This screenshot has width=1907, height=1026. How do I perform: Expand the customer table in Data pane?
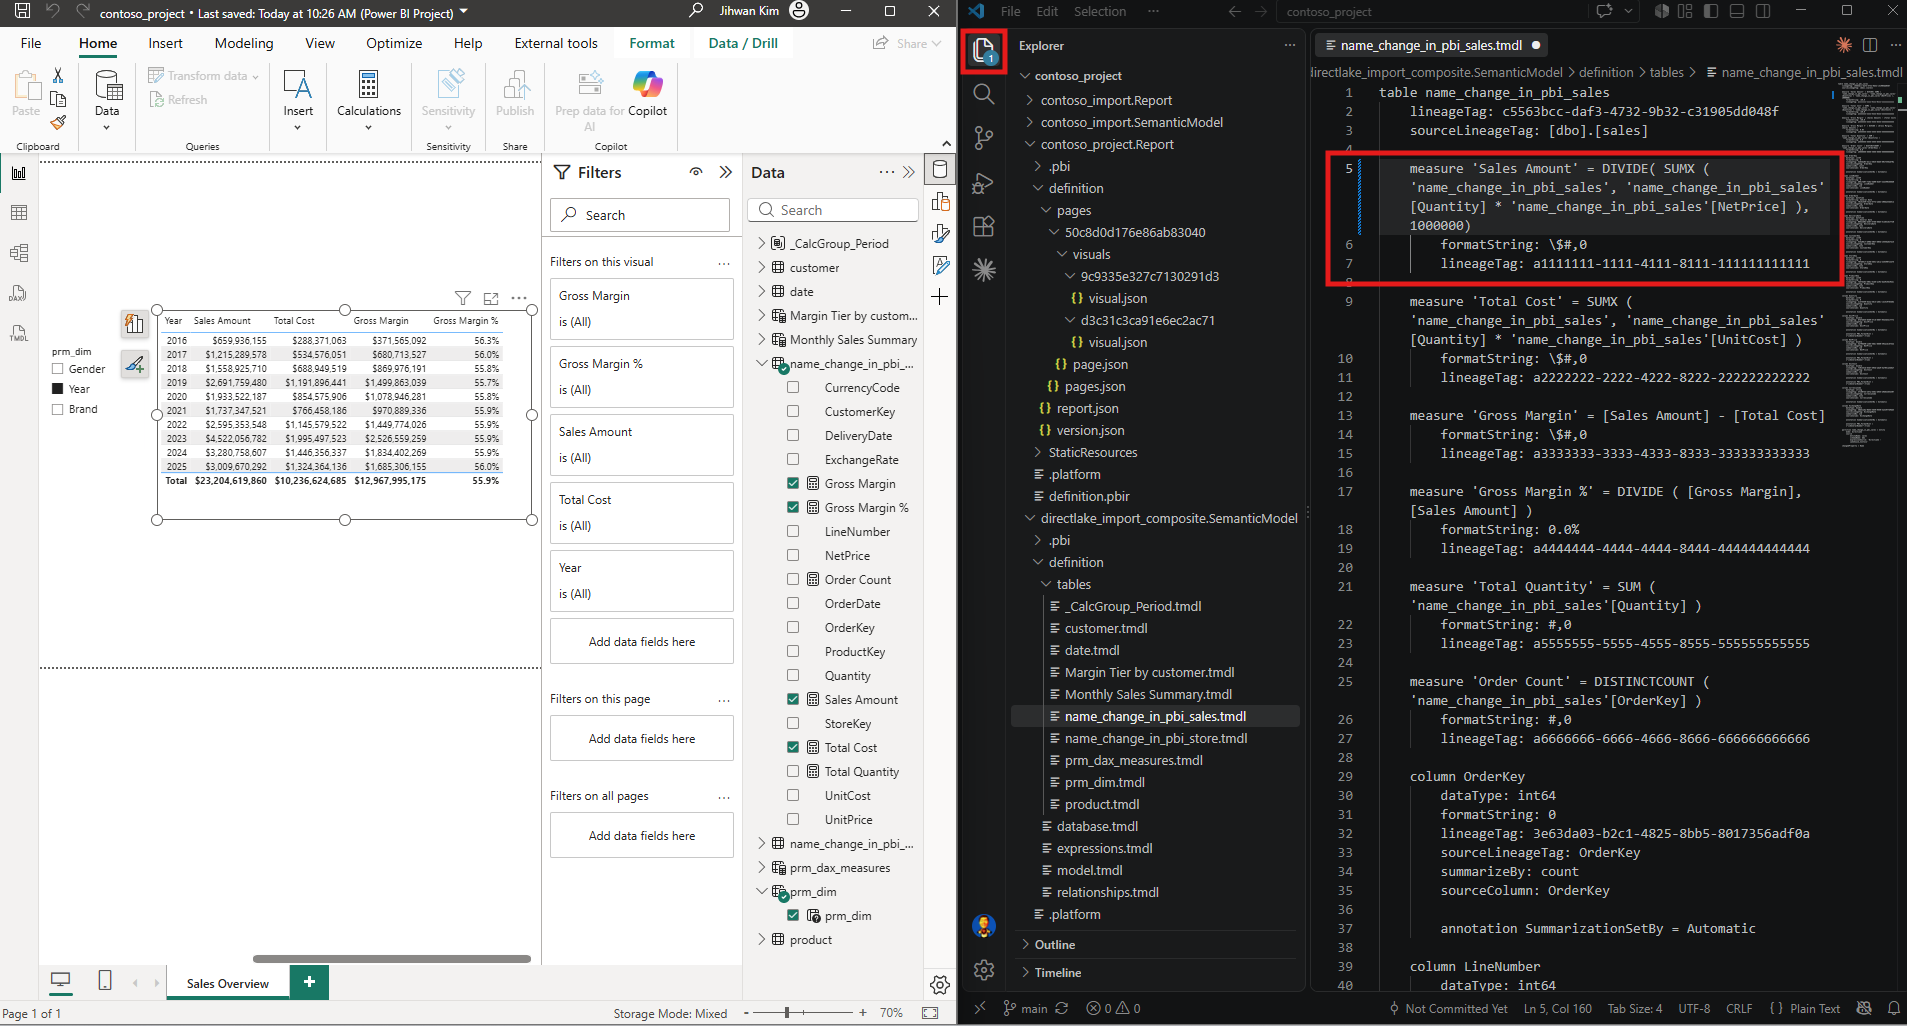coord(761,267)
